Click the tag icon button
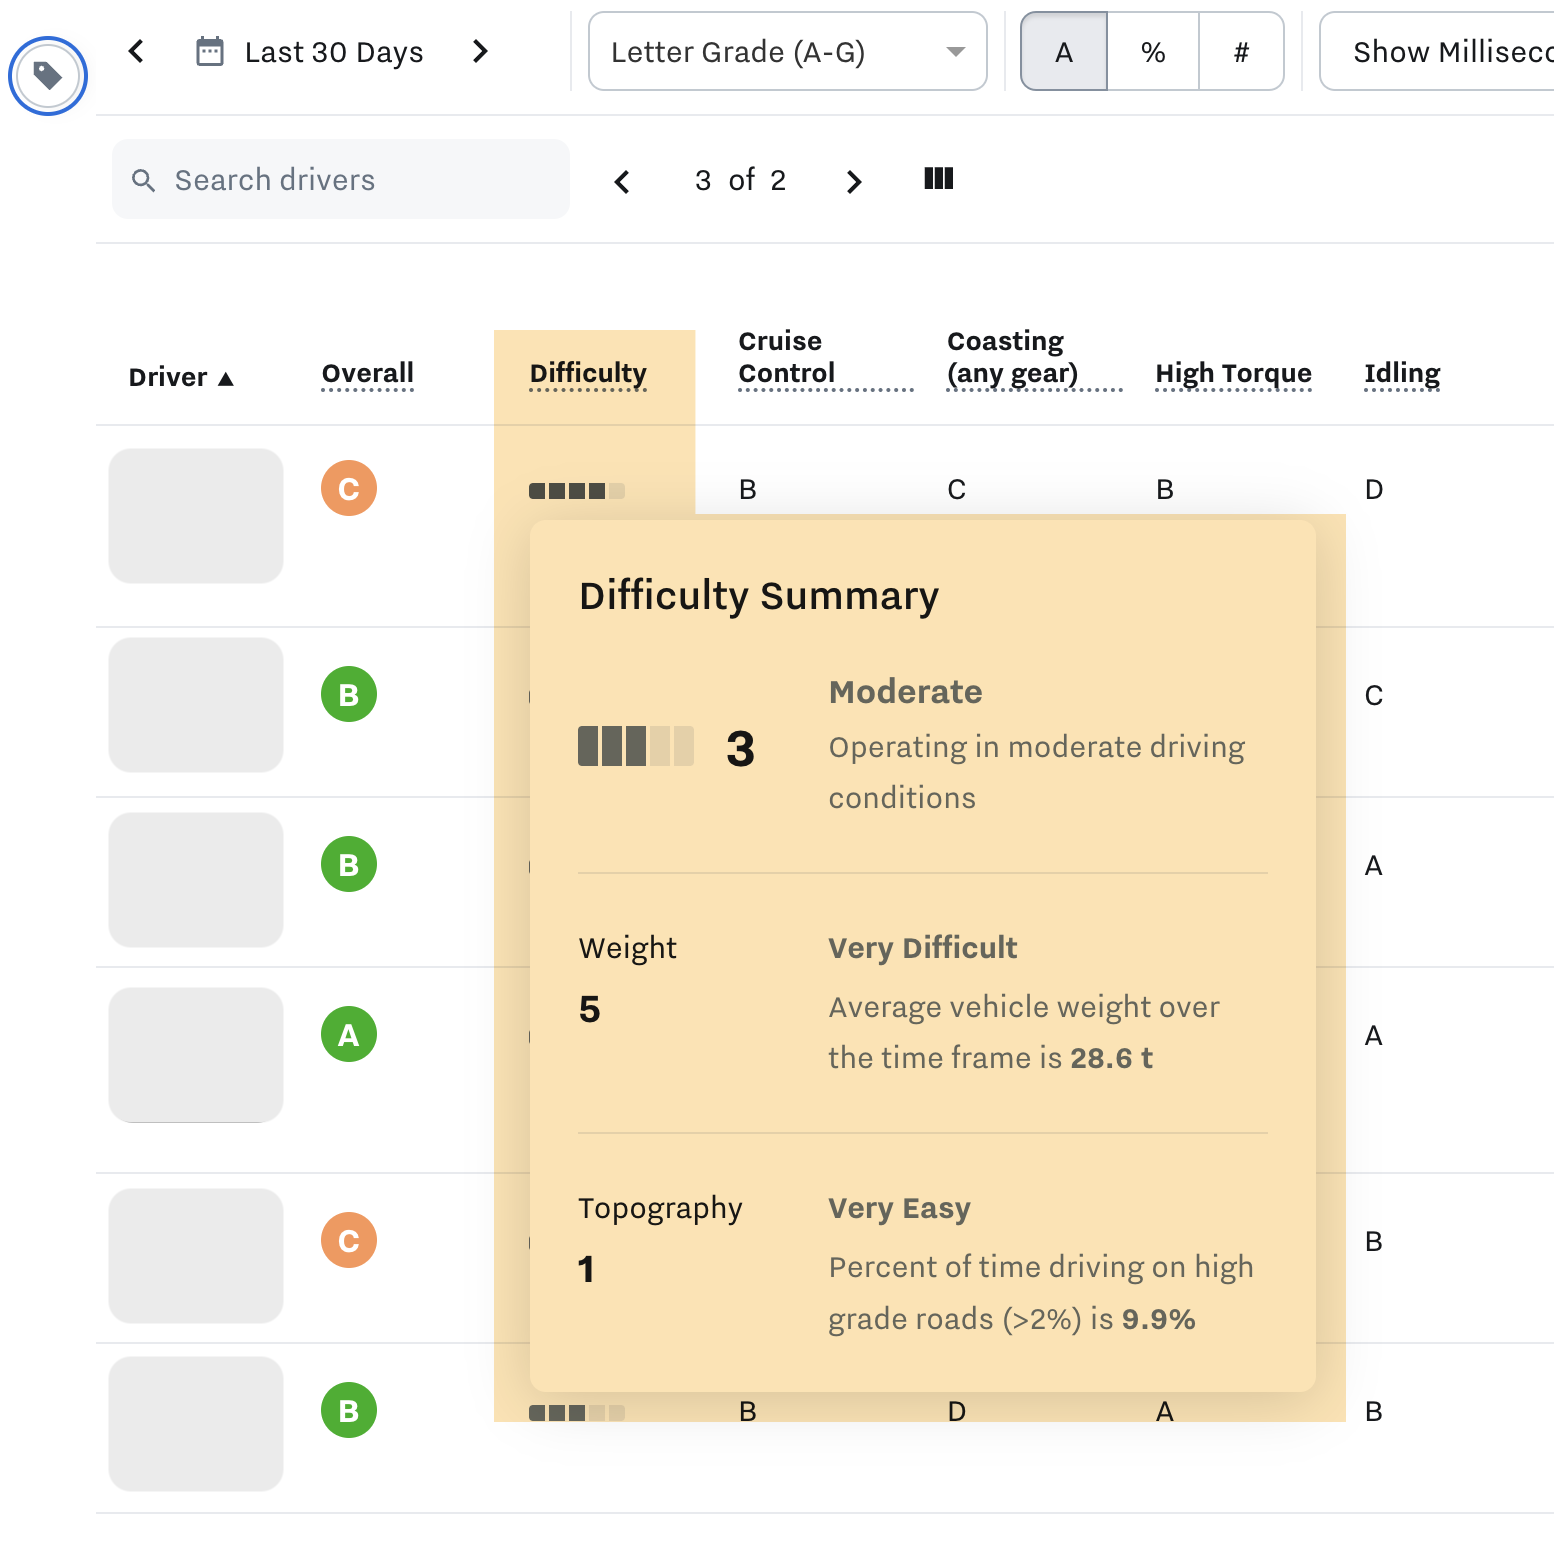Screen dimensions: 1554x1554 [48, 76]
